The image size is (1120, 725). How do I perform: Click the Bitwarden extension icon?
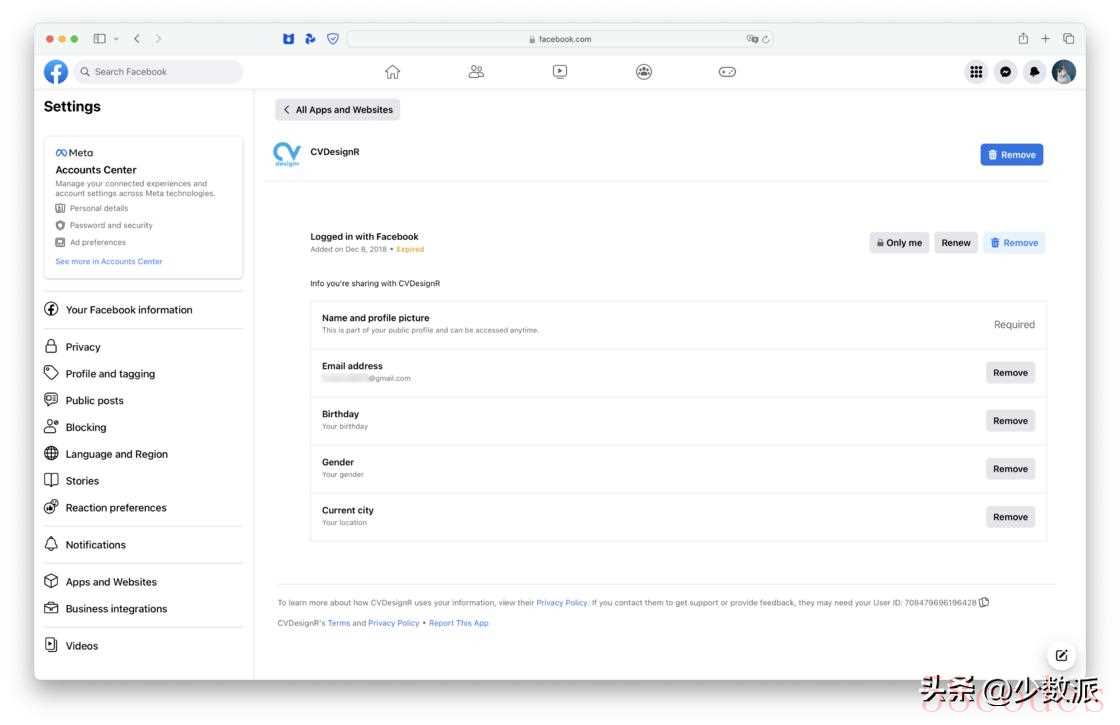pyautogui.click(x=289, y=39)
